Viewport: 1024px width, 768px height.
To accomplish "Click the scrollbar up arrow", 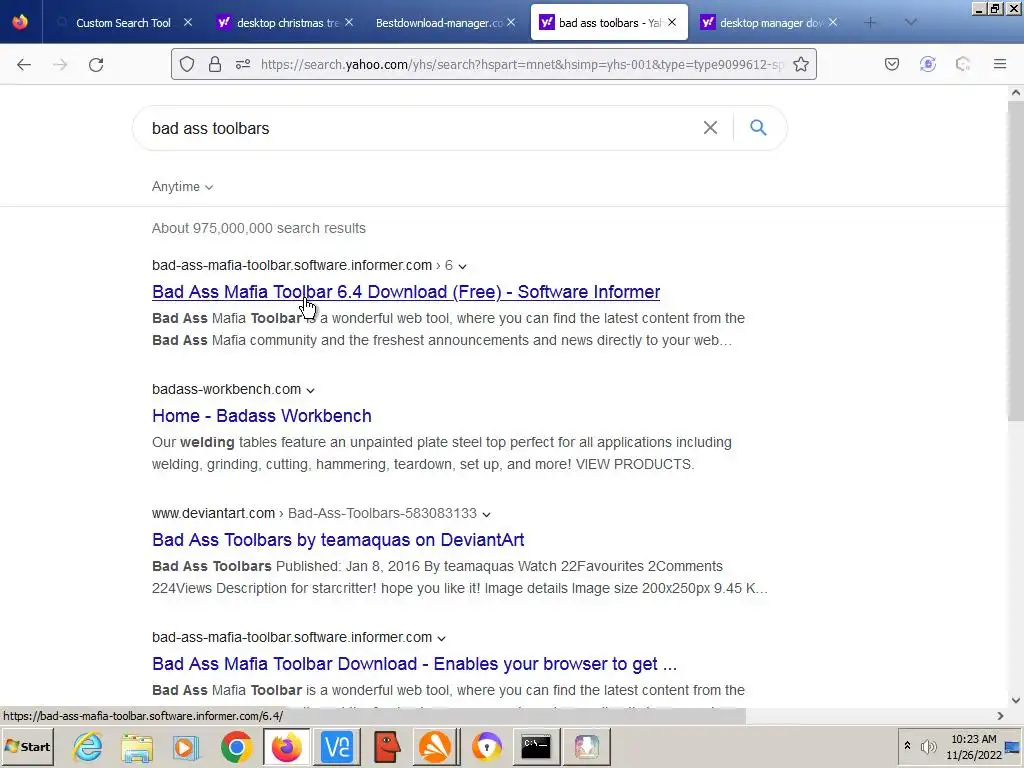I will (x=1016, y=93).
